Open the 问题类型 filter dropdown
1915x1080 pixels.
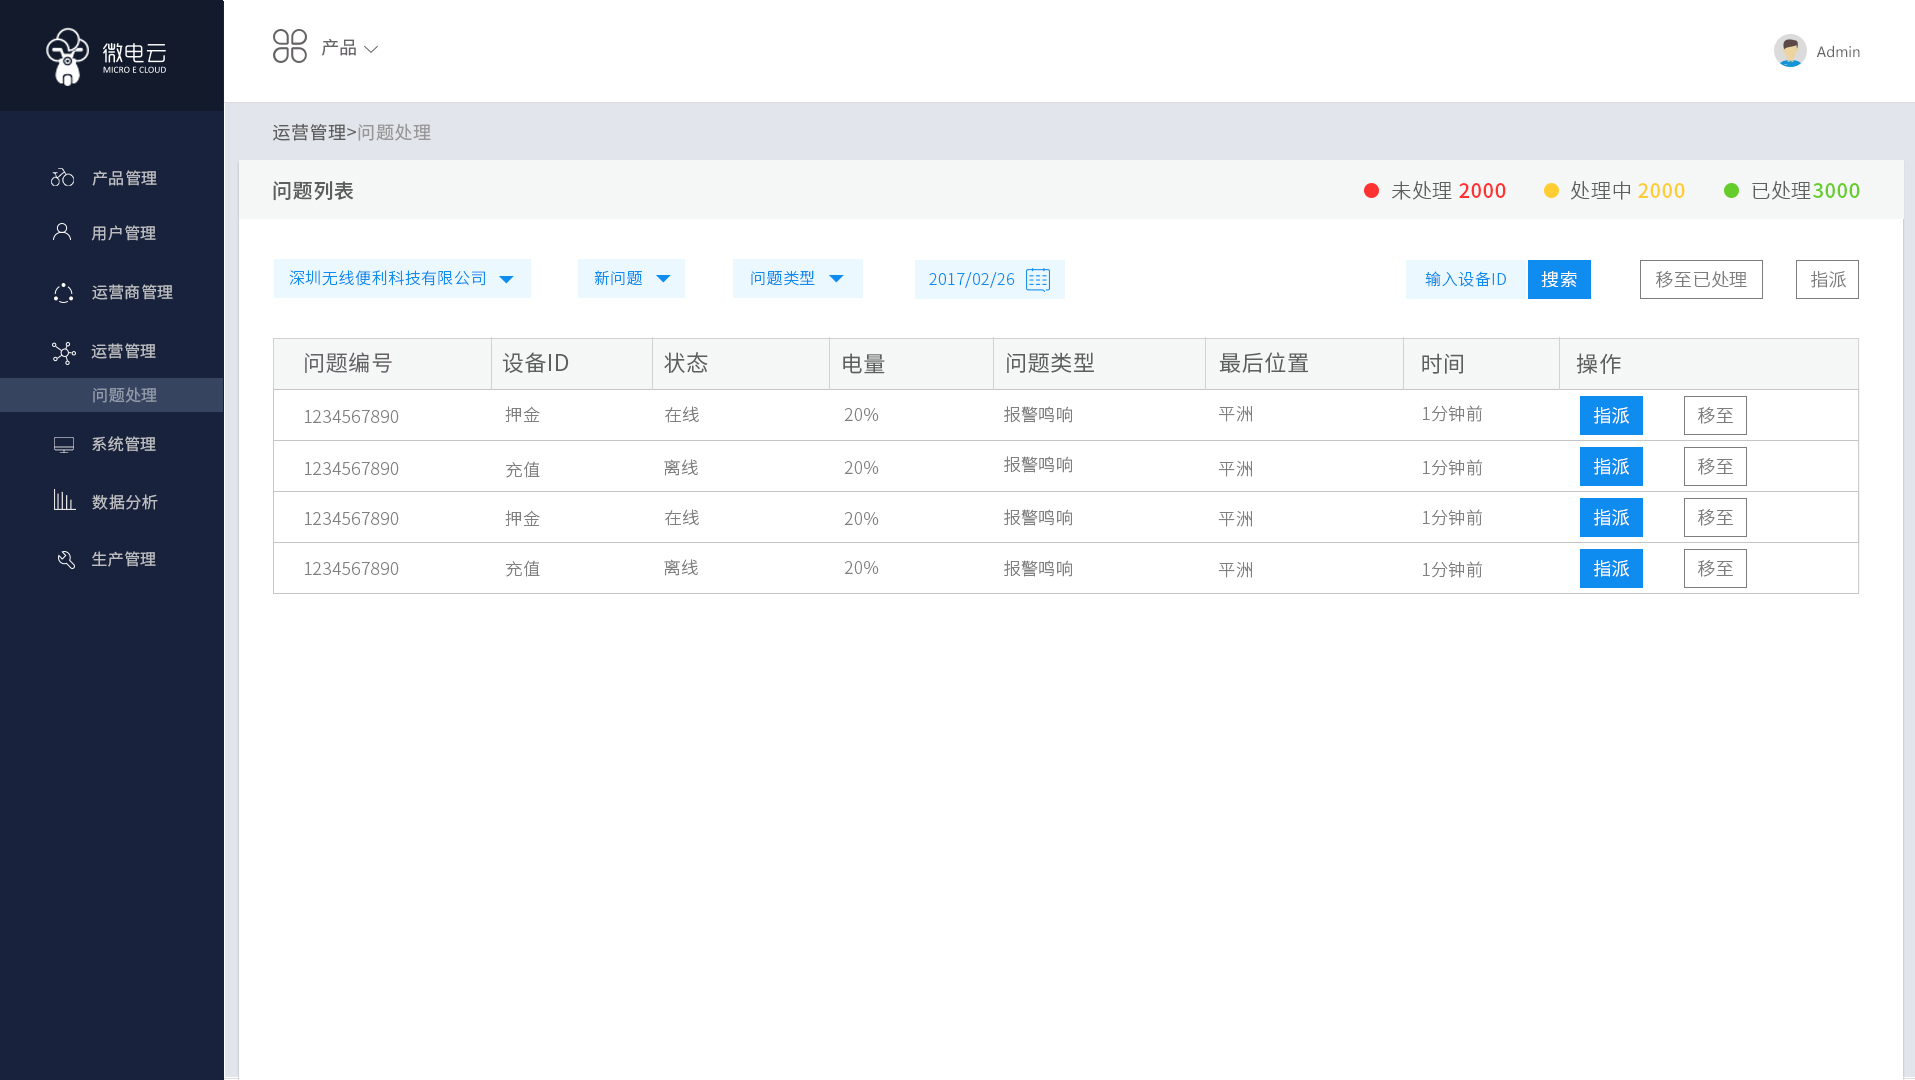(797, 278)
